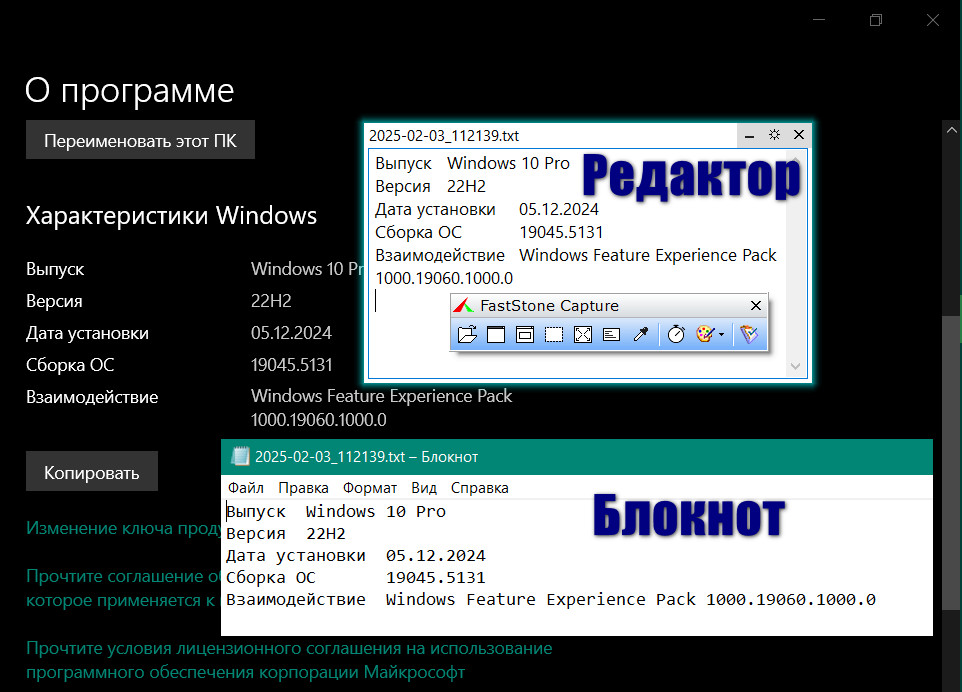Select the capture rectangular region tool
The width and height of the screenshot is (962, 692).
[x=554, y=335]
